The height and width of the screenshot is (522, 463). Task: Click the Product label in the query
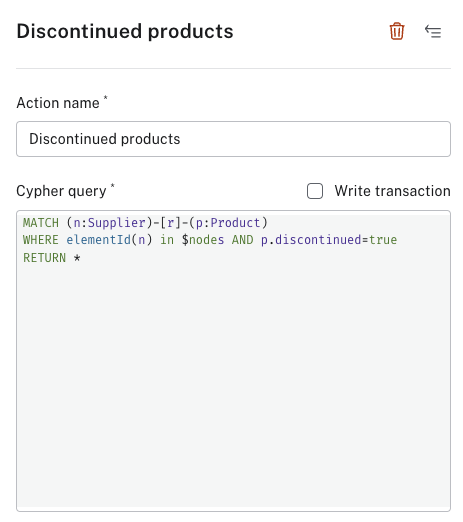235,223
